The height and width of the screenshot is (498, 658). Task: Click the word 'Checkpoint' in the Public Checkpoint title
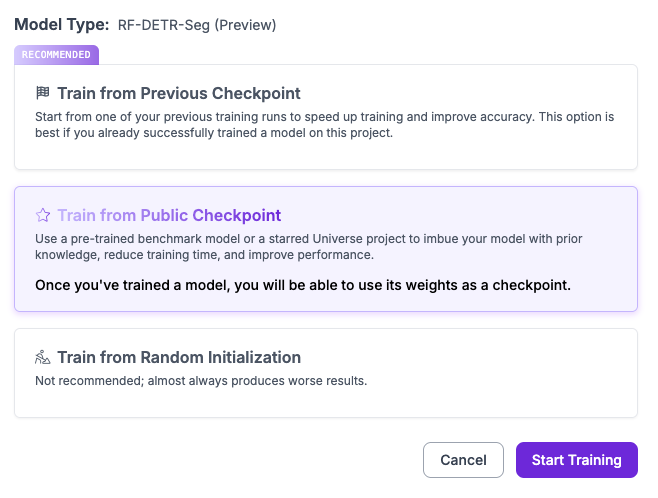point(236,215)
